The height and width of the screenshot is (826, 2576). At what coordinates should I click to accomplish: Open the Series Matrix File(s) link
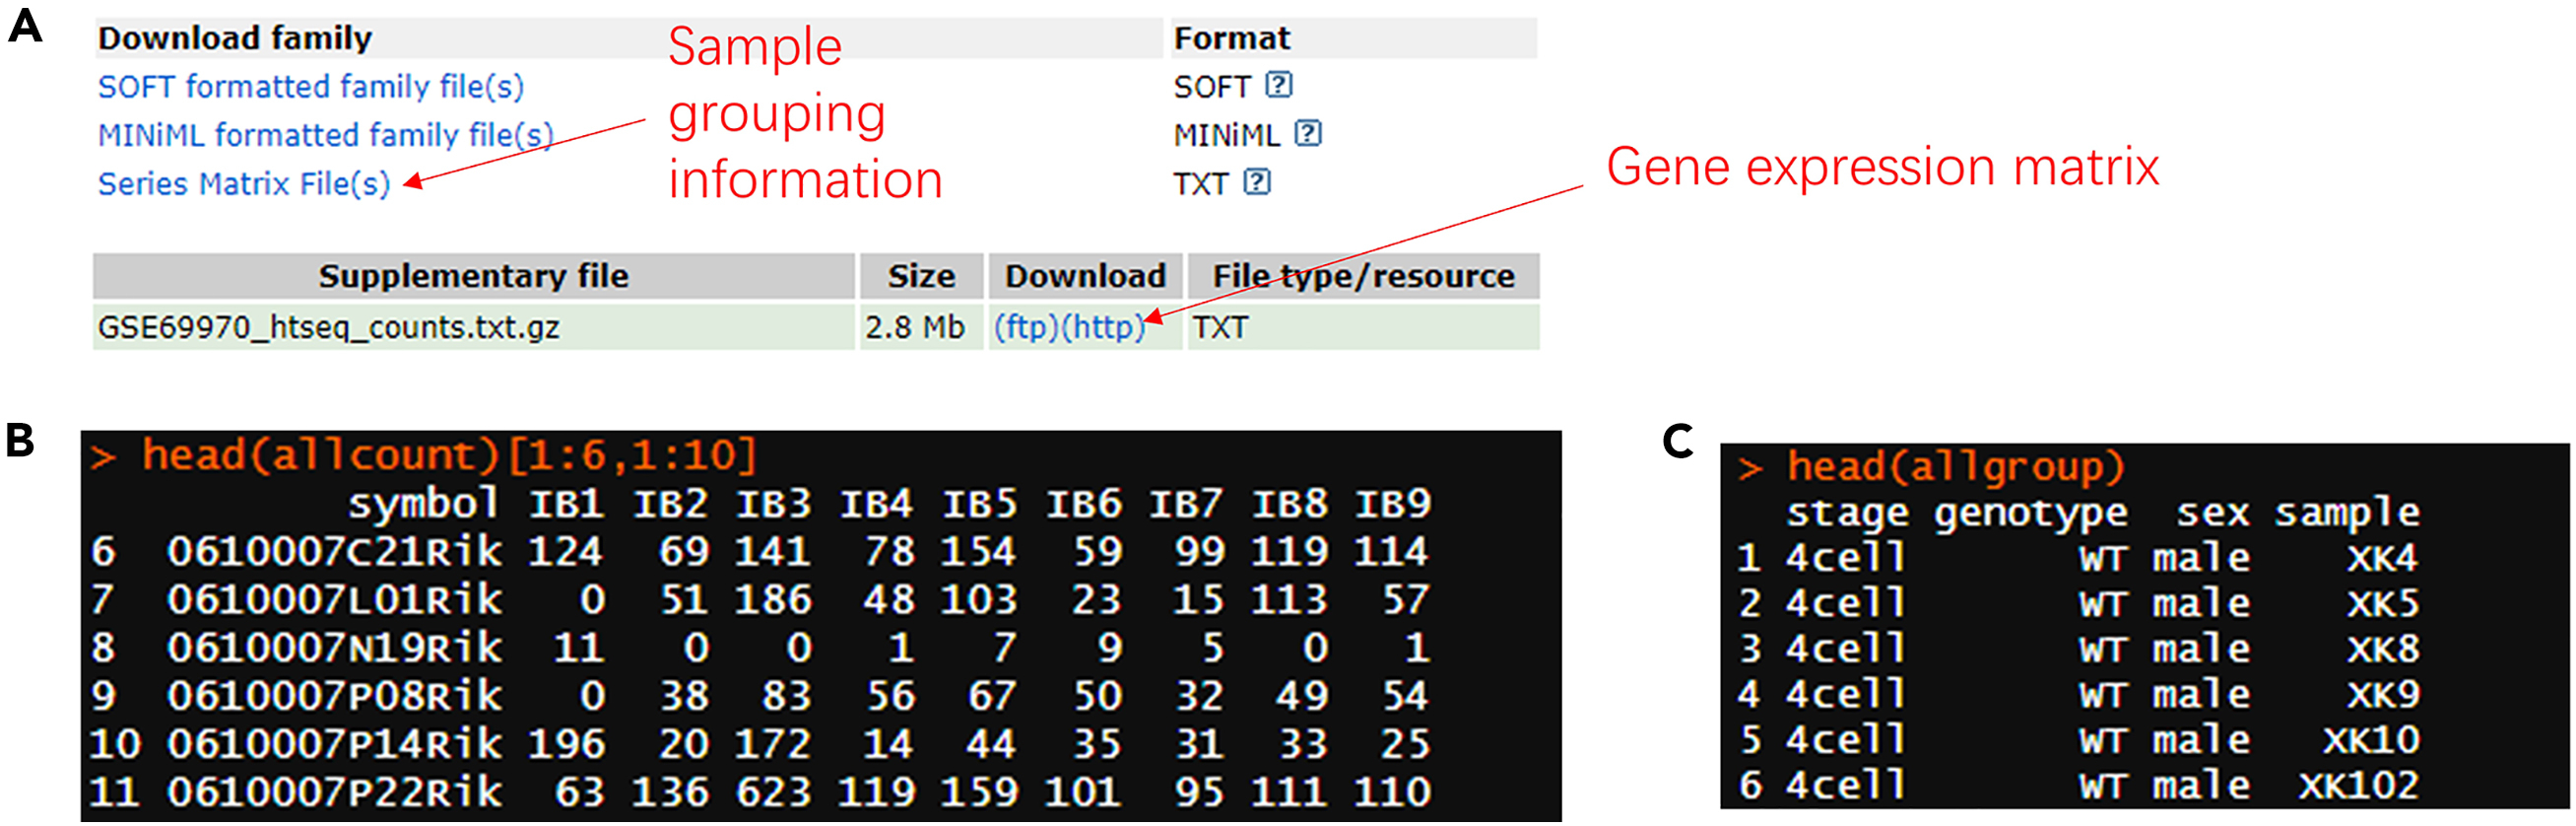pos(244,184)
